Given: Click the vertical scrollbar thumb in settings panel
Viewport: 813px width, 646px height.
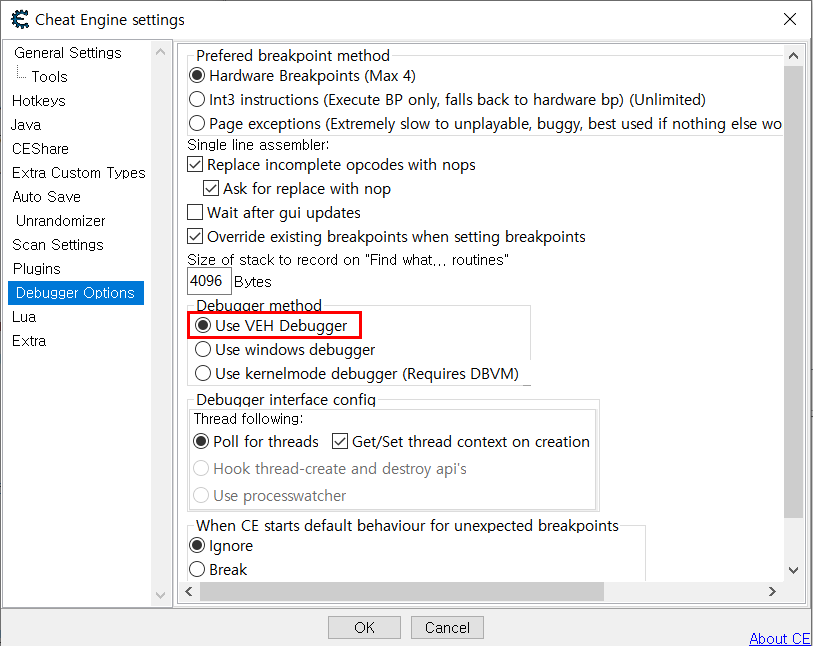Looking at the screenshot, I should pyautogui.click(x=793, y=291).
